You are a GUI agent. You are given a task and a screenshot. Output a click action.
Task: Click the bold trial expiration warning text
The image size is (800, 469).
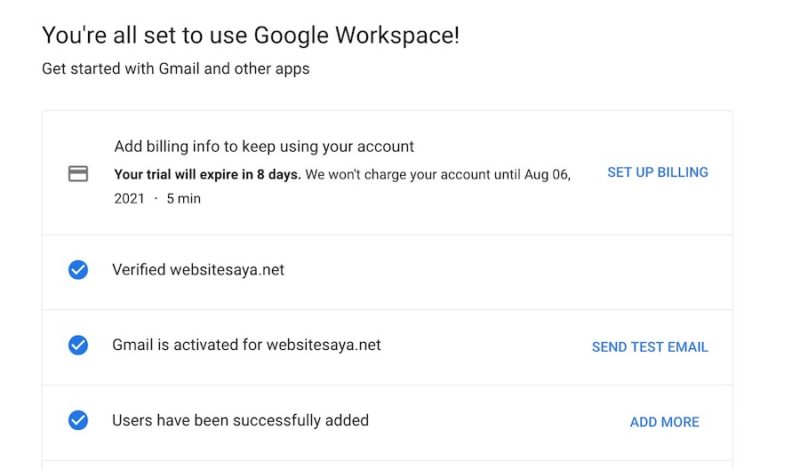click(207, 174)
